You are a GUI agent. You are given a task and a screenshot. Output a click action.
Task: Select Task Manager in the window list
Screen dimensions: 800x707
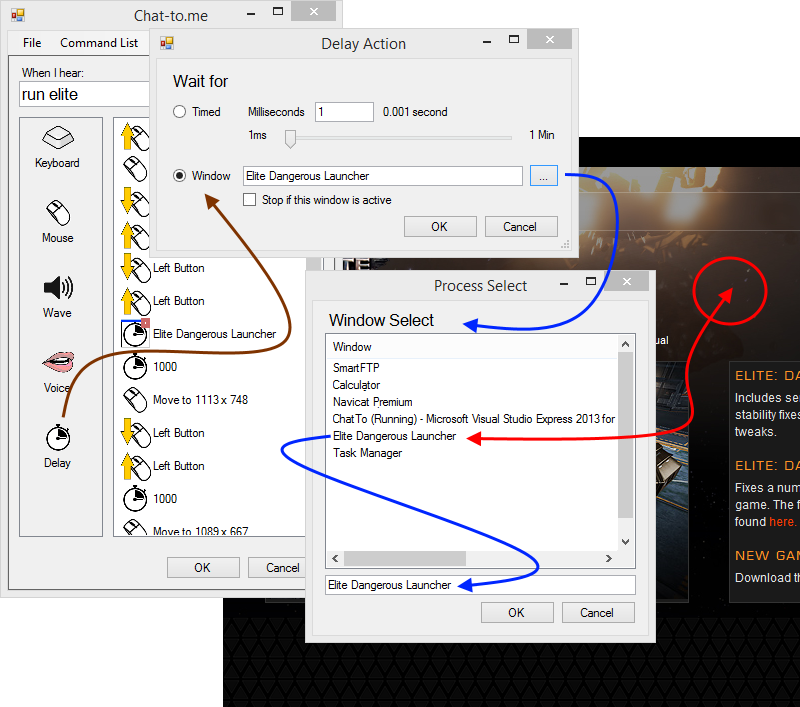click(x=367, y=453)
